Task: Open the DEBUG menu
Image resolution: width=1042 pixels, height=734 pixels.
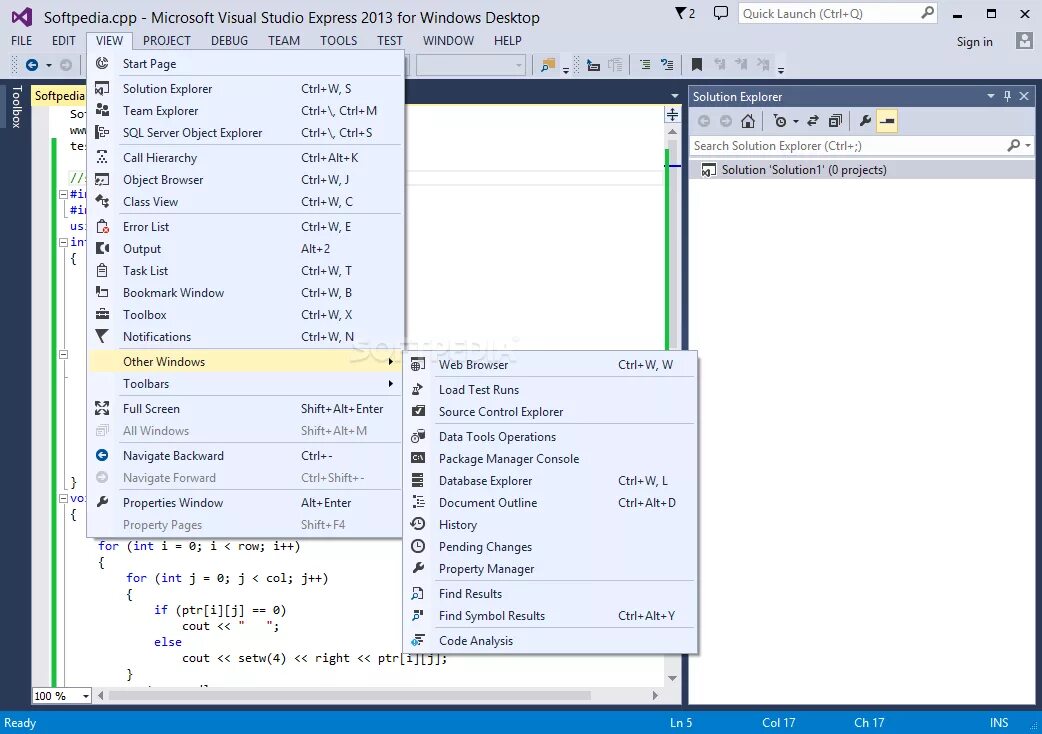Action: click(x=229, y=41)
